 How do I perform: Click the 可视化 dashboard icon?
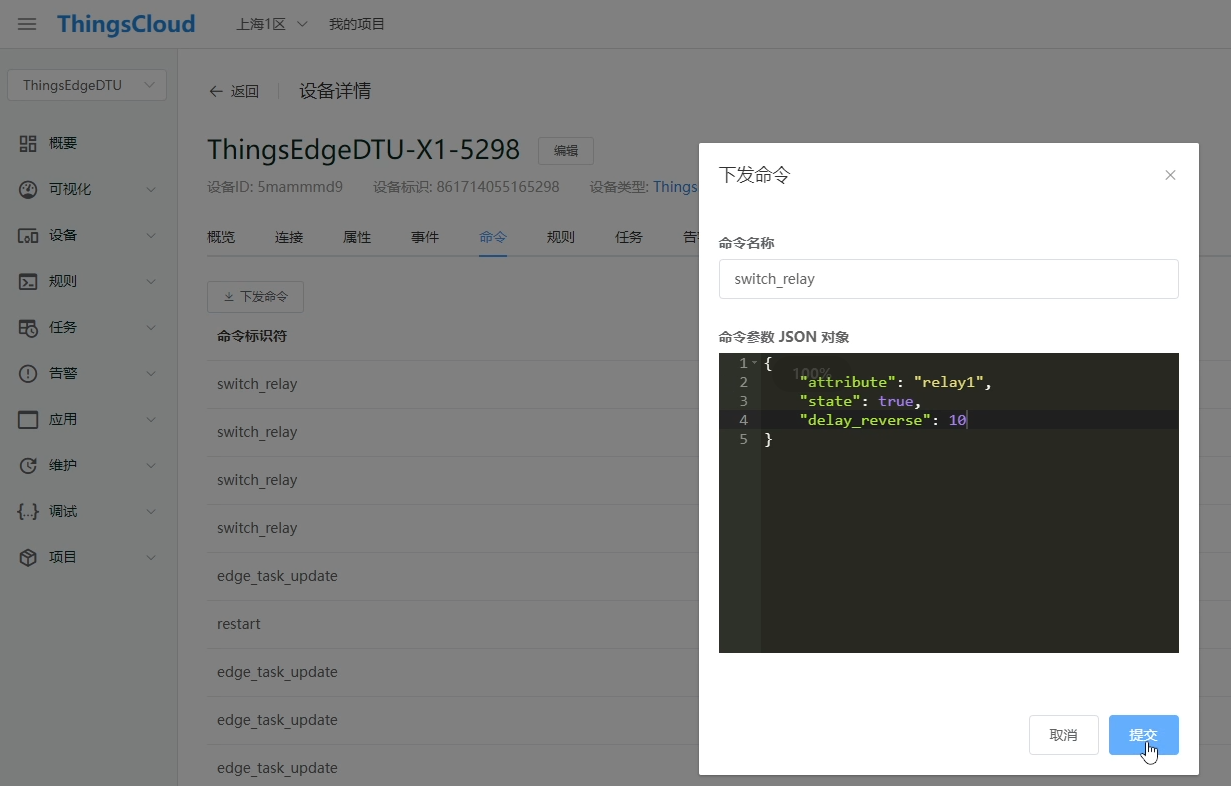pyautogui.click(x=28, y=189)
